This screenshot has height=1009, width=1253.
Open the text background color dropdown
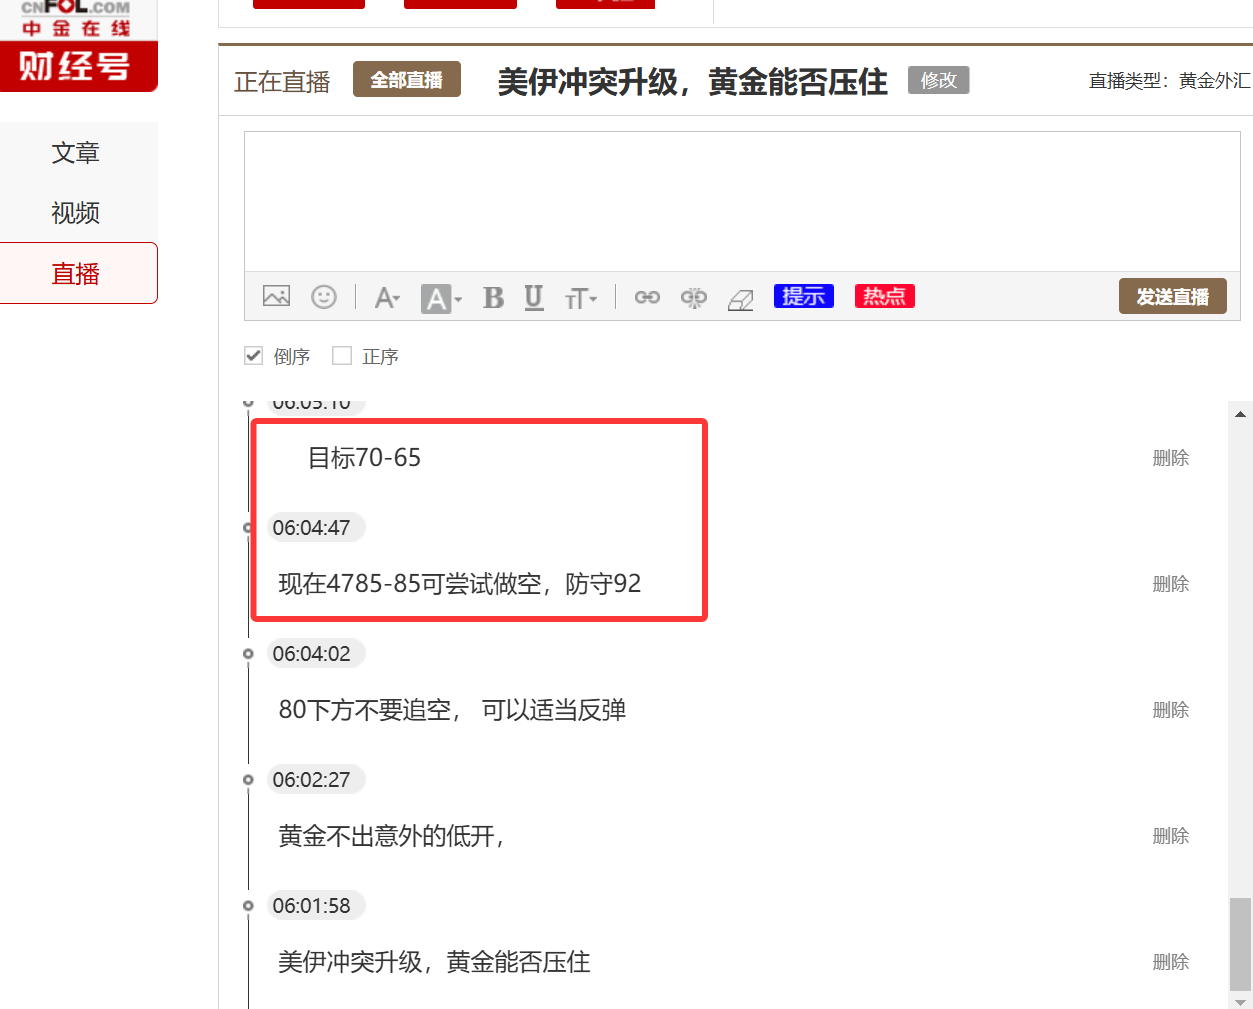click(x=441, y=298)
